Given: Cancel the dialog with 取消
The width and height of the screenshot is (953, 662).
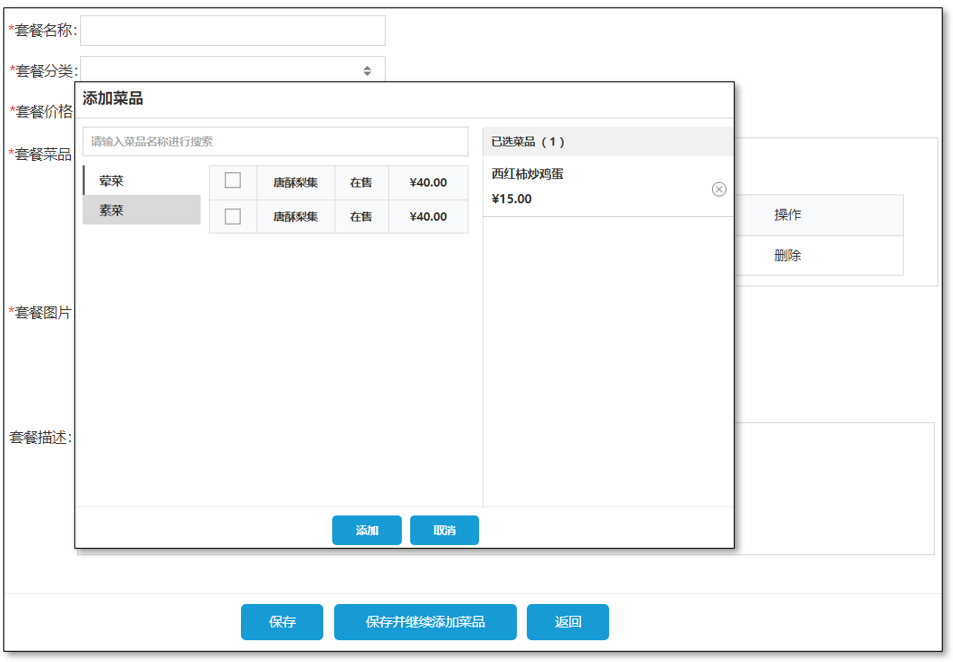Looking at the screenshot, I should [444, 530].
